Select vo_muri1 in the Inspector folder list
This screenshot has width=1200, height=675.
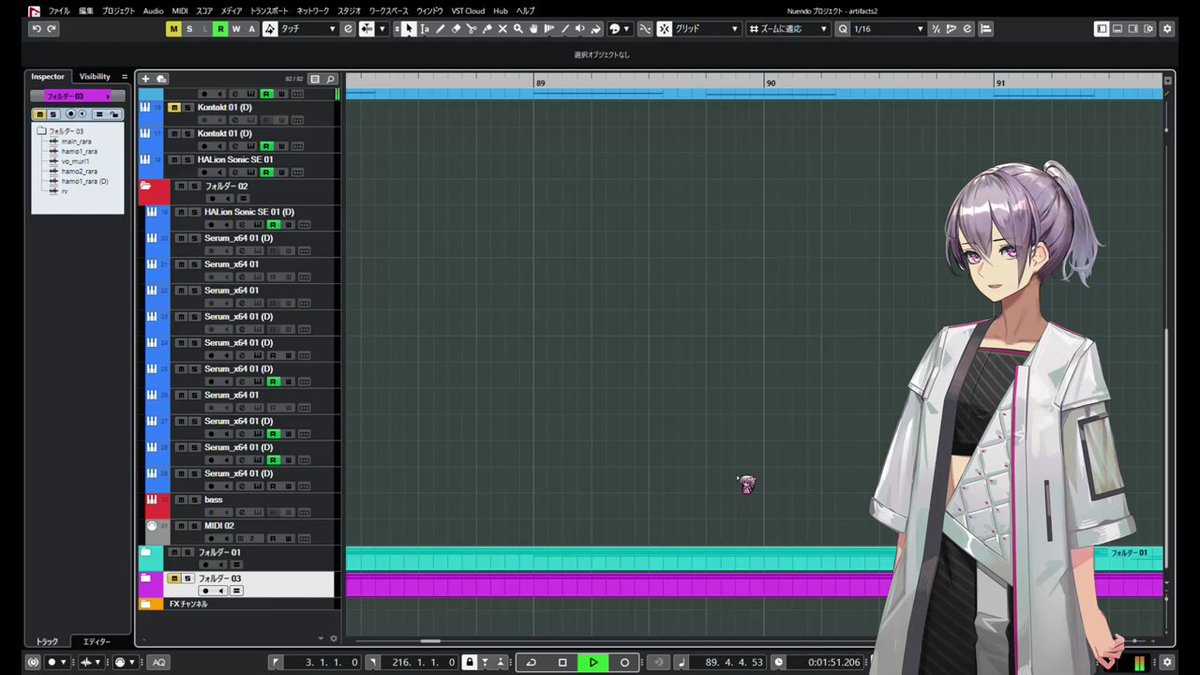[x=75, y=161]
